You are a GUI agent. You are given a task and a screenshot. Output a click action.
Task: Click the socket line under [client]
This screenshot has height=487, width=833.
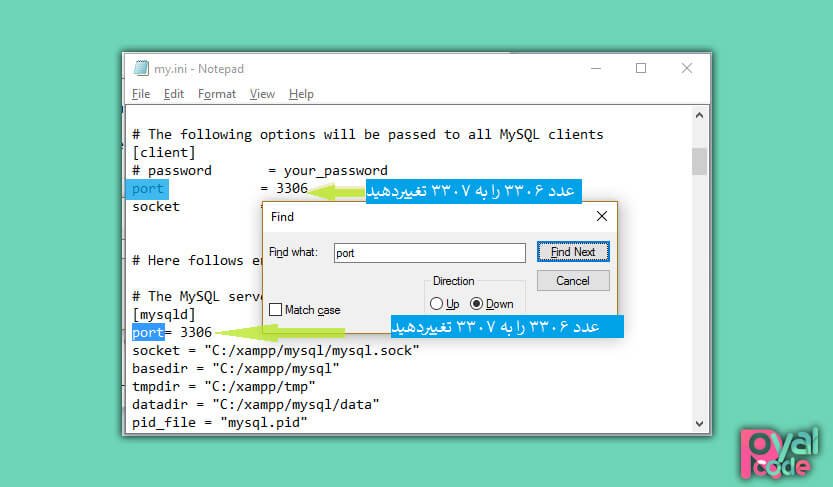[x=156, y=207]
